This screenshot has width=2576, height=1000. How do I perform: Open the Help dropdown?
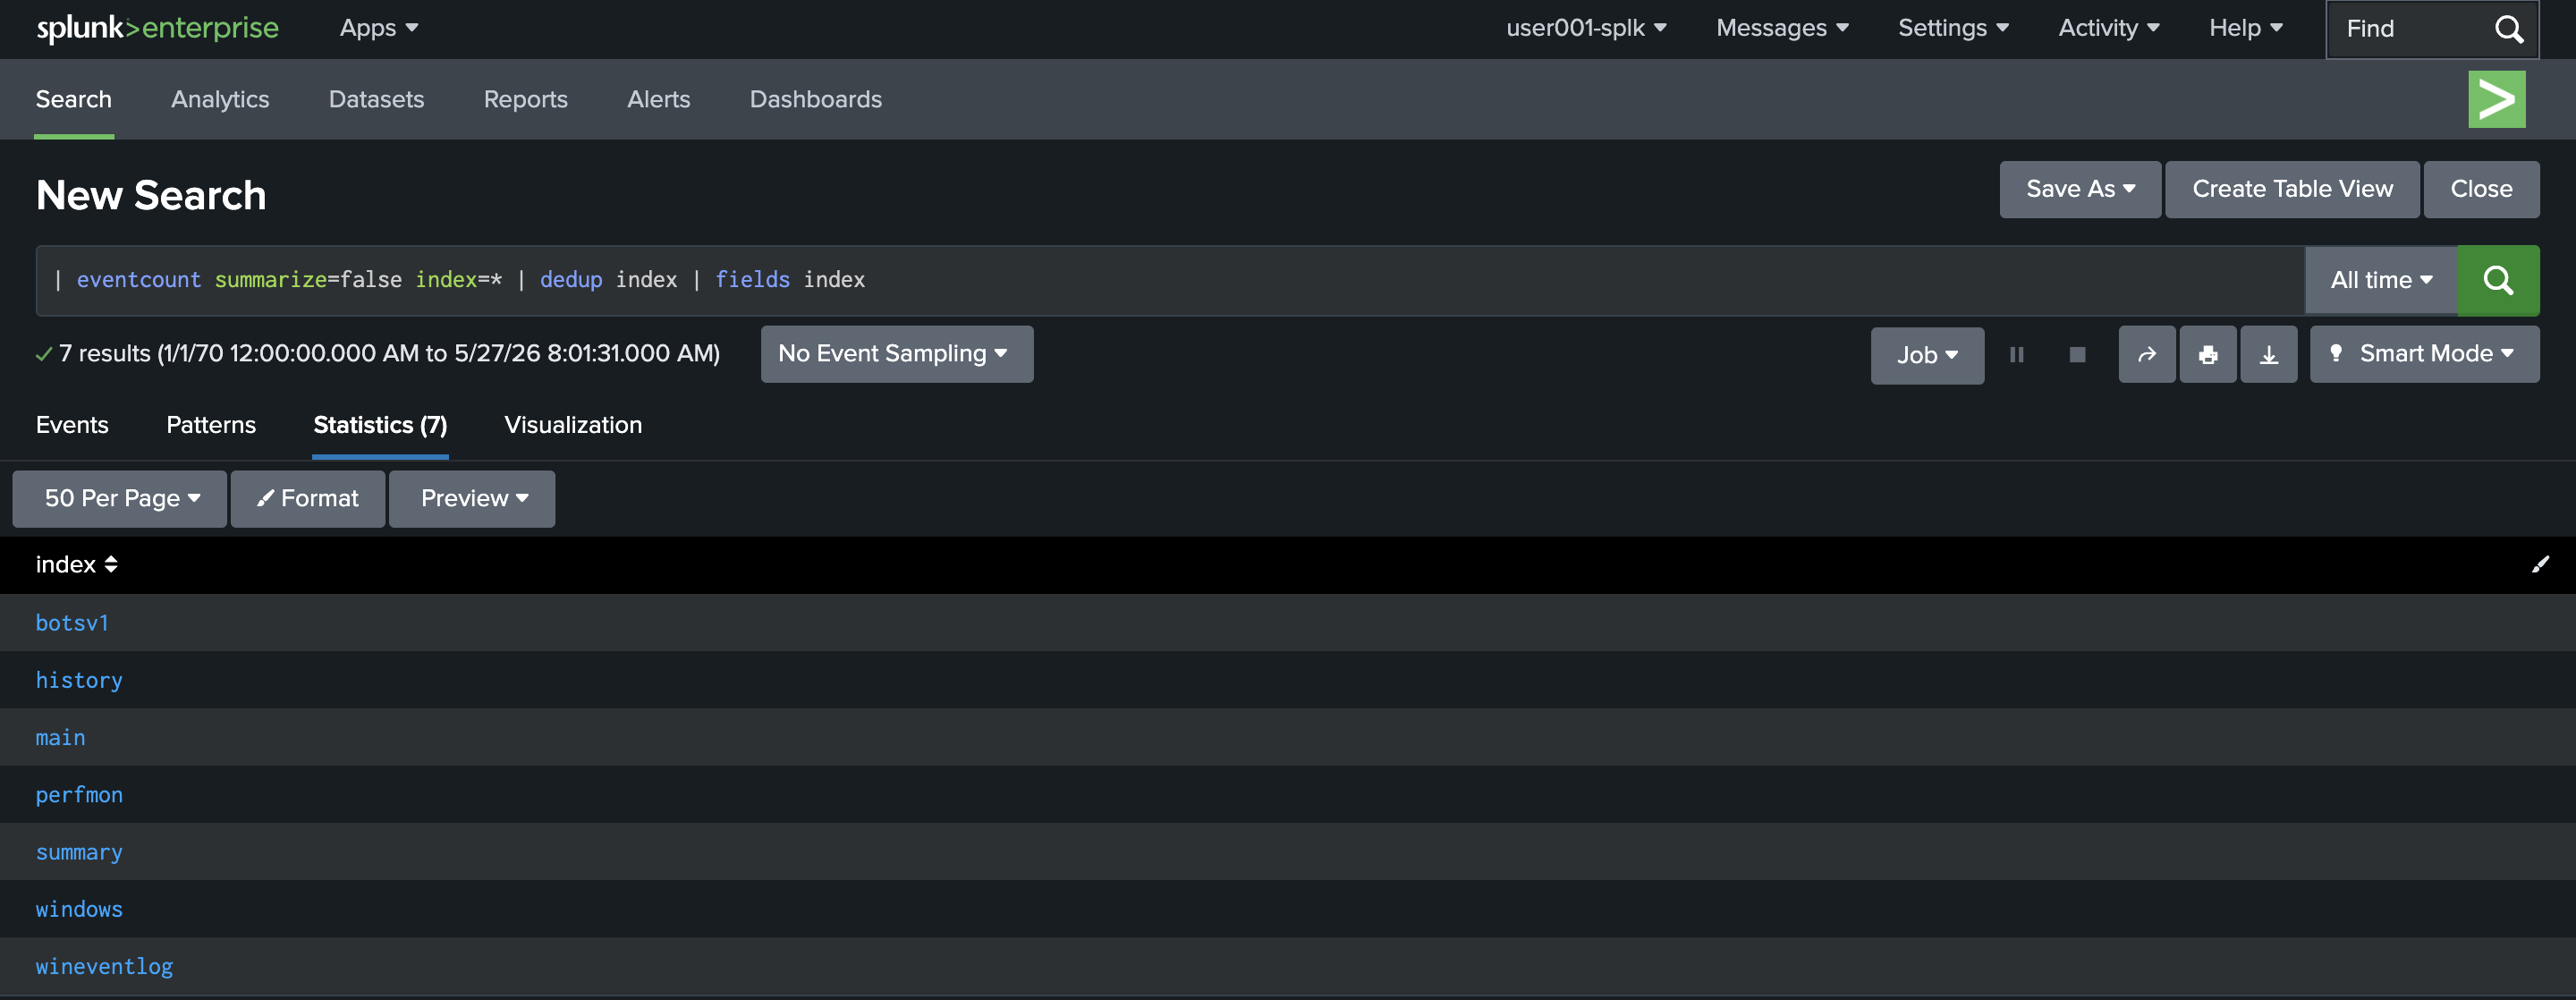click(x=2246, y=28)
